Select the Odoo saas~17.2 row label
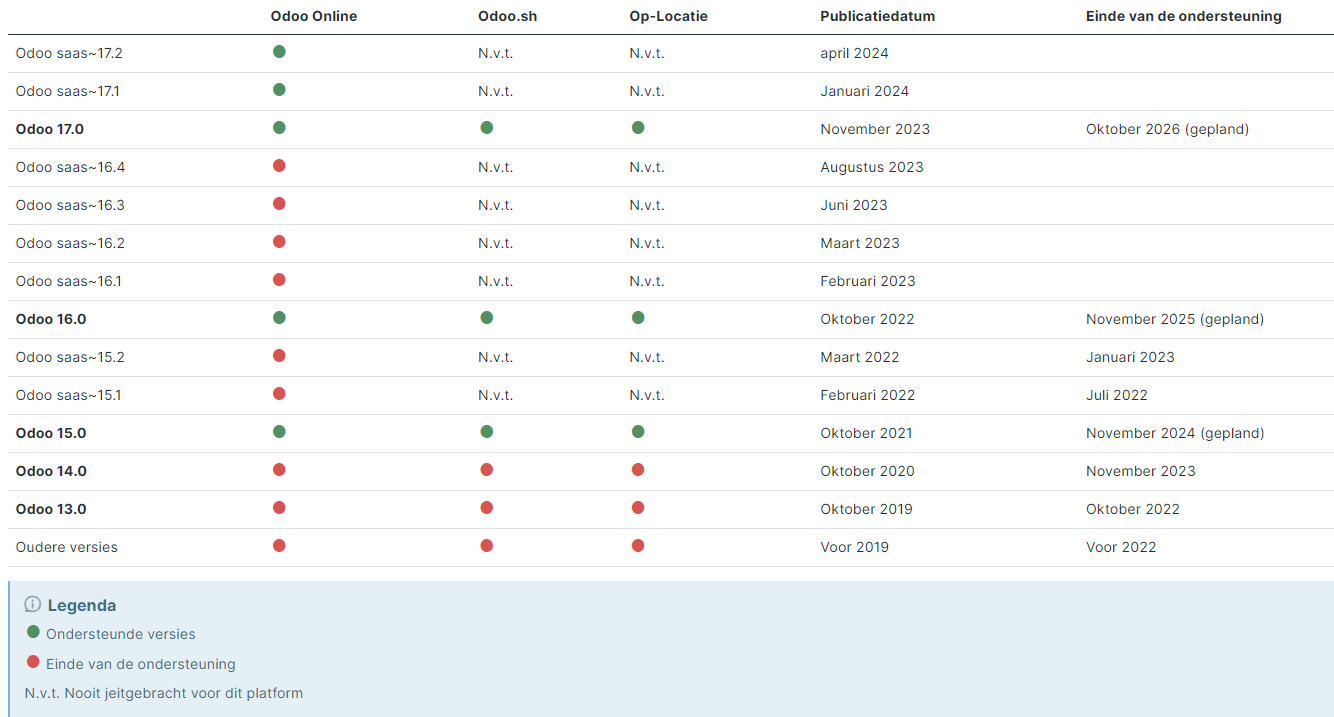This screenshot has width=1334, height=717. (69, 53)
